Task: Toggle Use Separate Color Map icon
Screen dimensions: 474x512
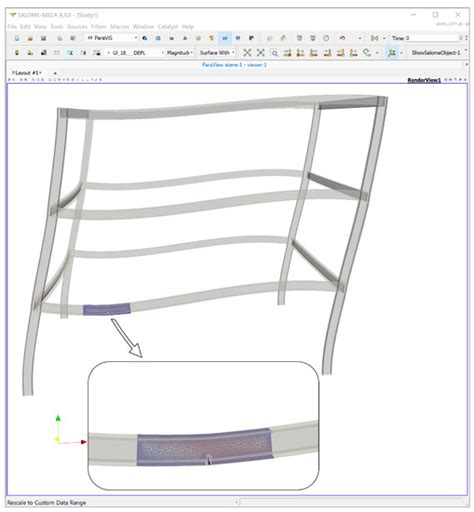Action: point(44,53)
